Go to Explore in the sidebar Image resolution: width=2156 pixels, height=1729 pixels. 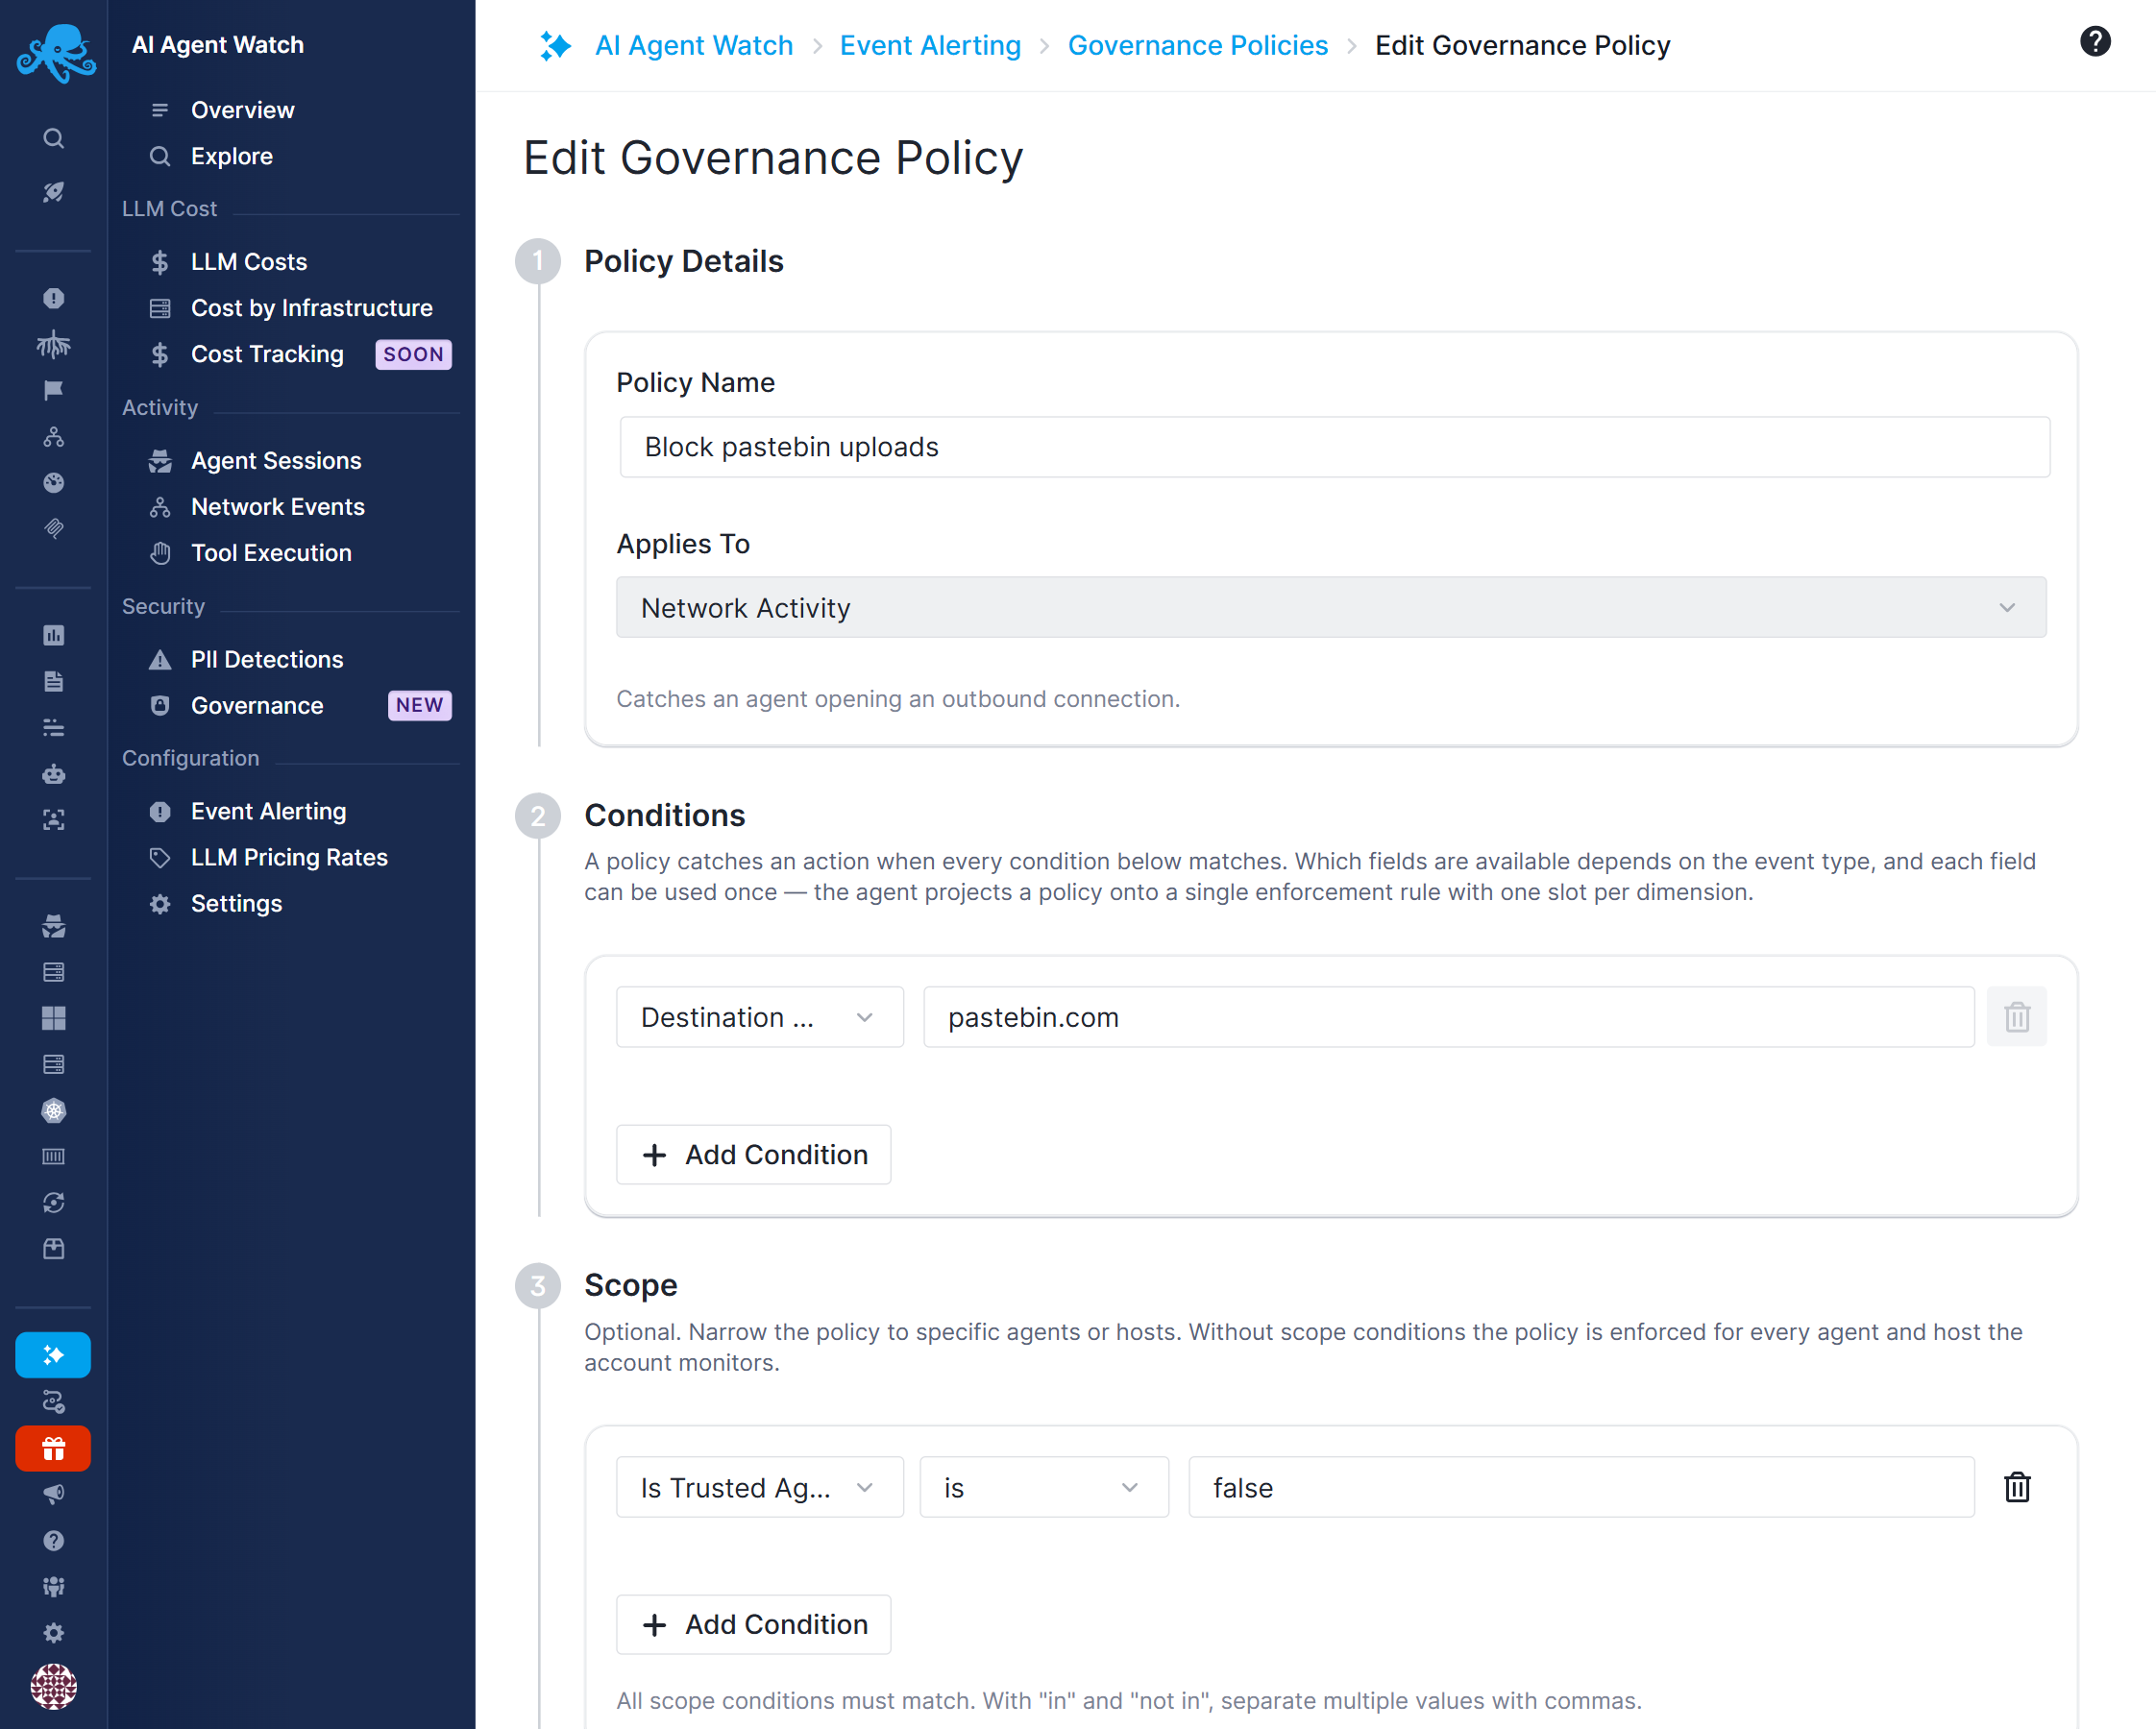coord(231,156)
